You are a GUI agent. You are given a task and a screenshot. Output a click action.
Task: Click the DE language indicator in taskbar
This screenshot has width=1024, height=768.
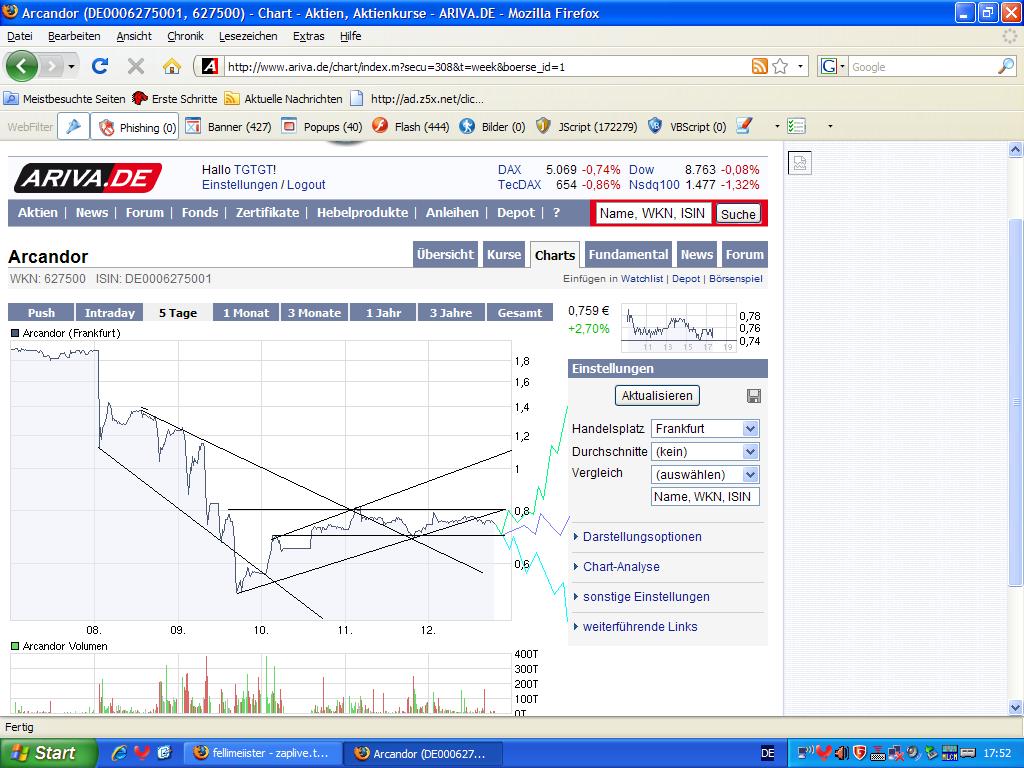(767, 753)
